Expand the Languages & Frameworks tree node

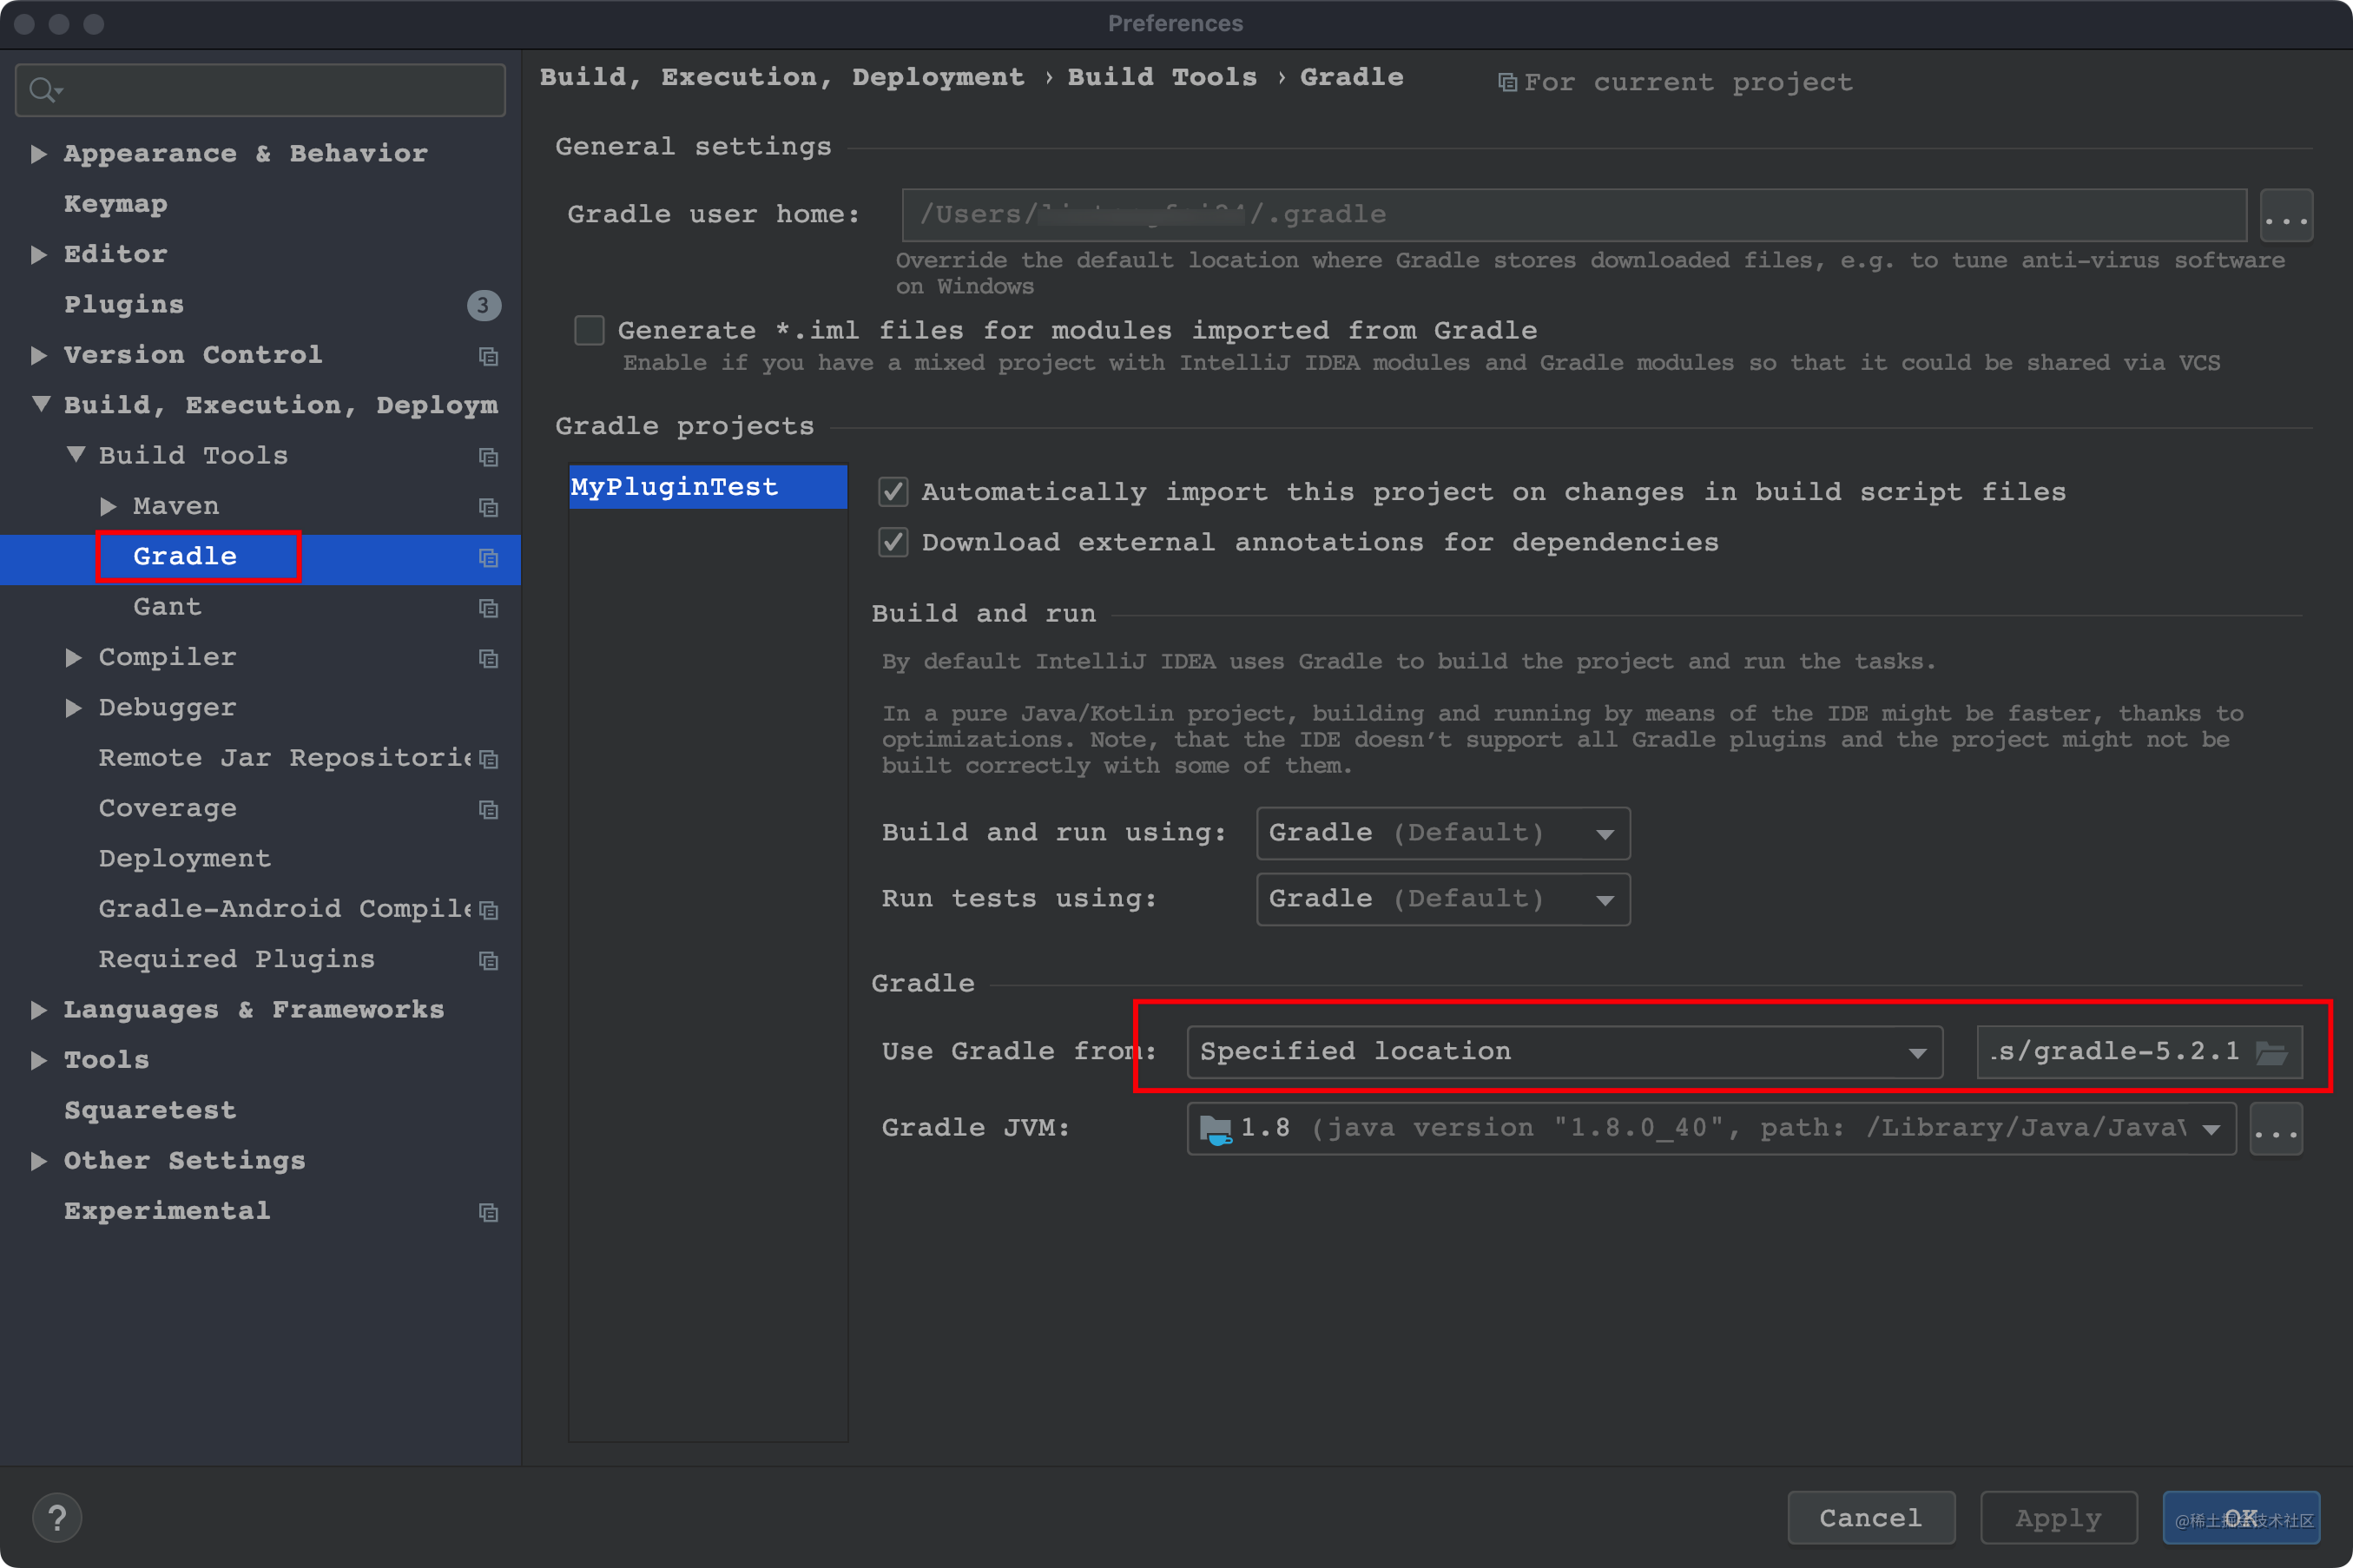40,1010
